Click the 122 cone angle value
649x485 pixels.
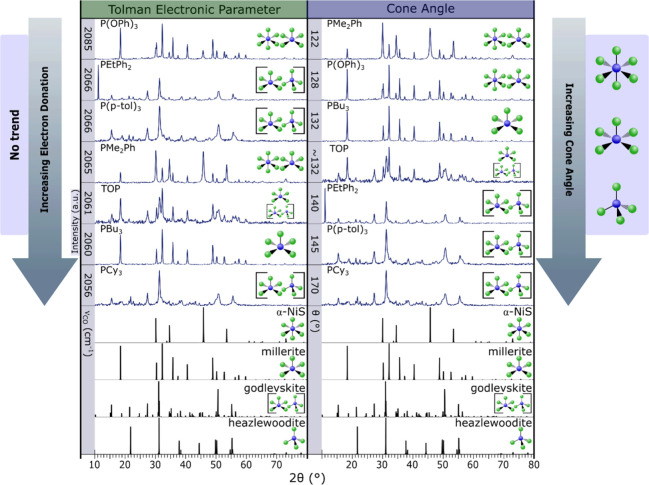315,38
